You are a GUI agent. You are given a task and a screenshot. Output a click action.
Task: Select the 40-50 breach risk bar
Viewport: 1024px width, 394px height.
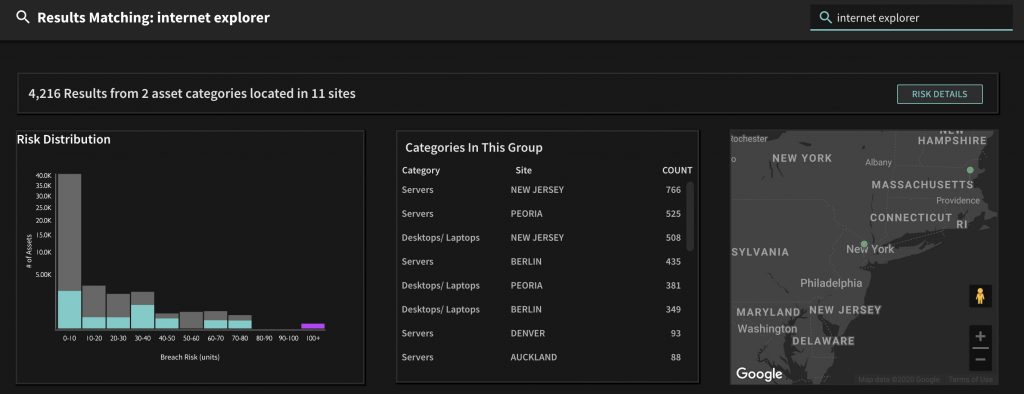click(x=167, y=321)
